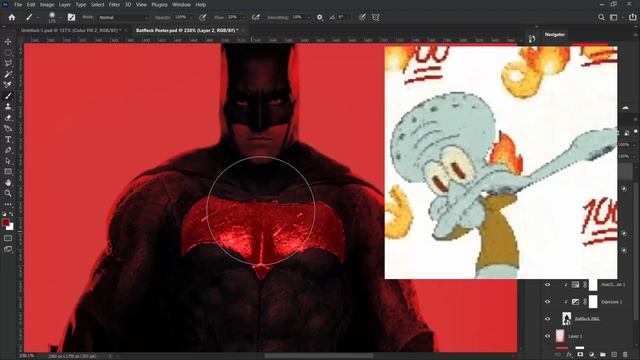Viewport: 640px width, 360px height.
Task: Go to the Home screen icon
Action: (12, 18)
